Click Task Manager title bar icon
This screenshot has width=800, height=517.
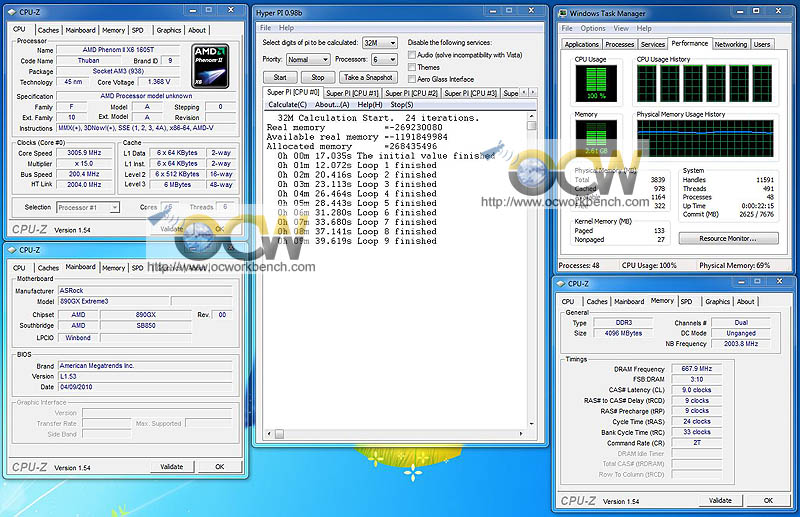coord(563,13)
